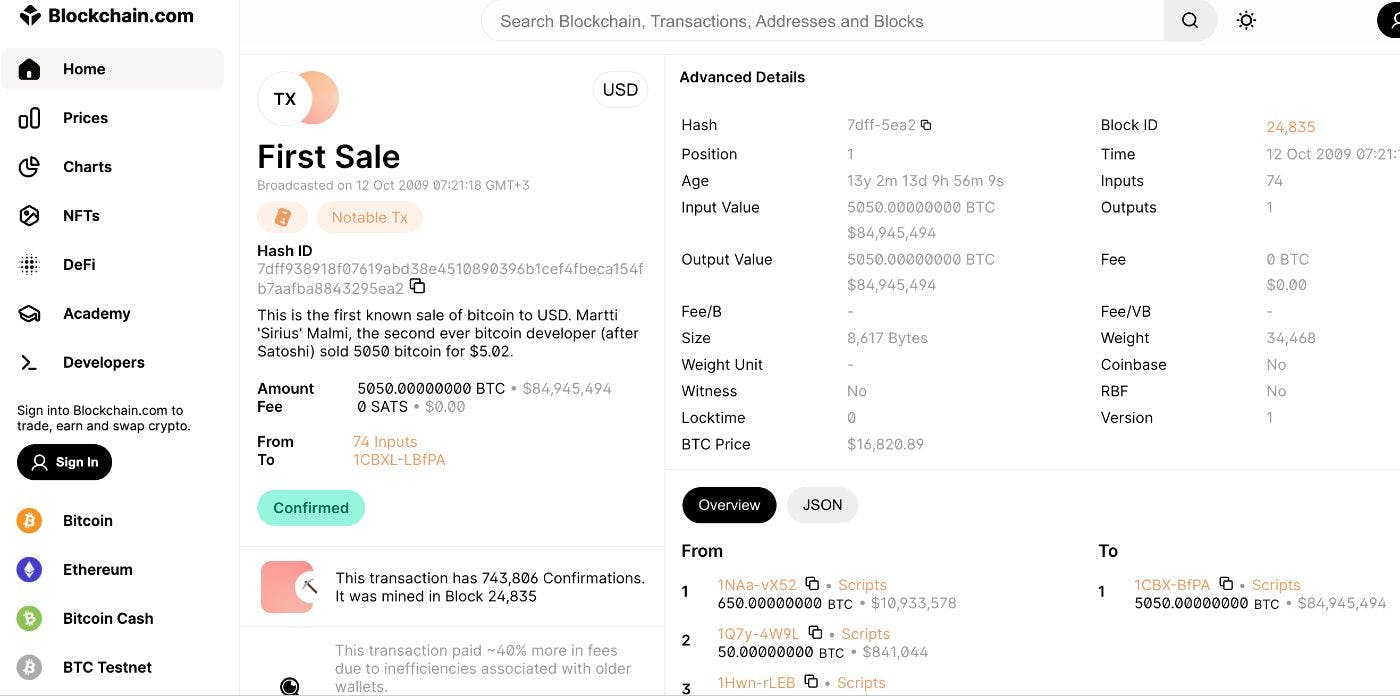Open the 74 Inputs link
The height and width of the screenshot is (696, 1400).
point(385,442)
